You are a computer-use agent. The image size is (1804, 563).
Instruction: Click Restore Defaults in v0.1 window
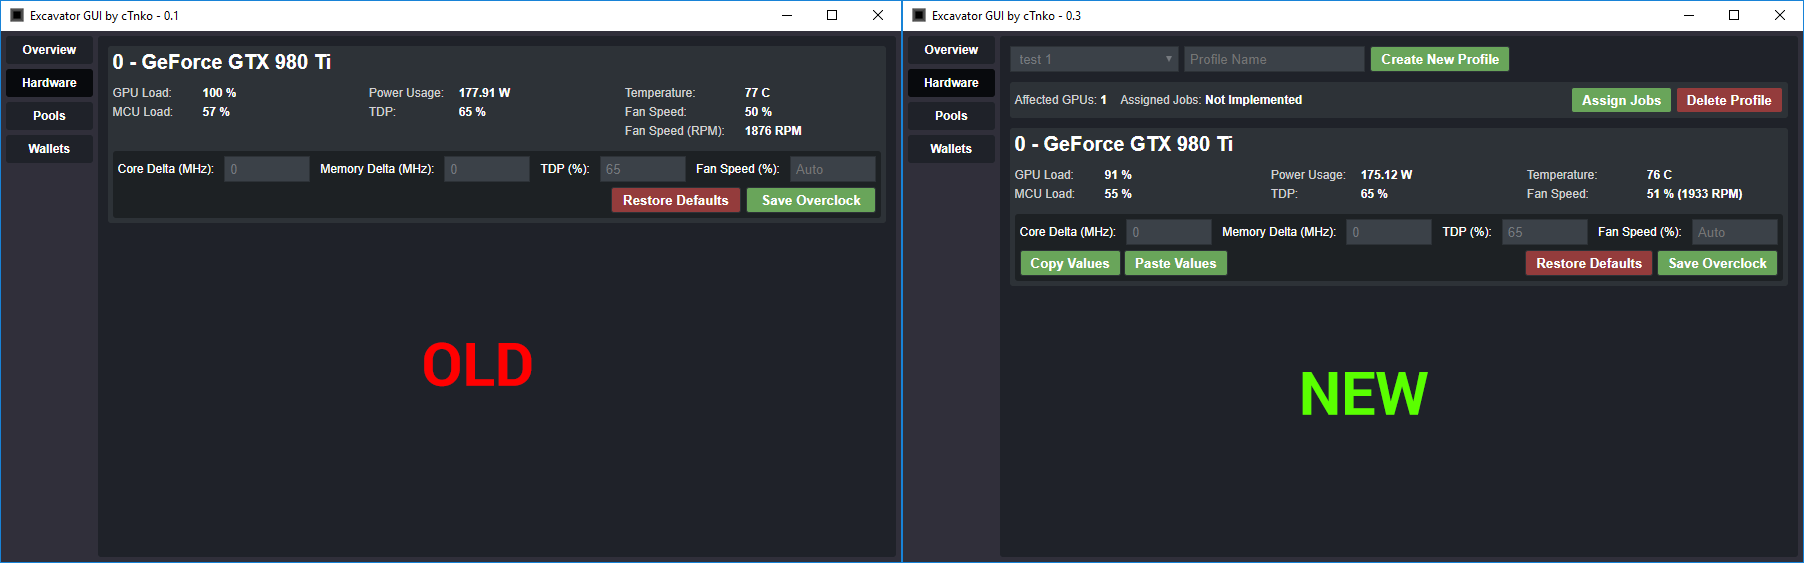pos(676,200)
